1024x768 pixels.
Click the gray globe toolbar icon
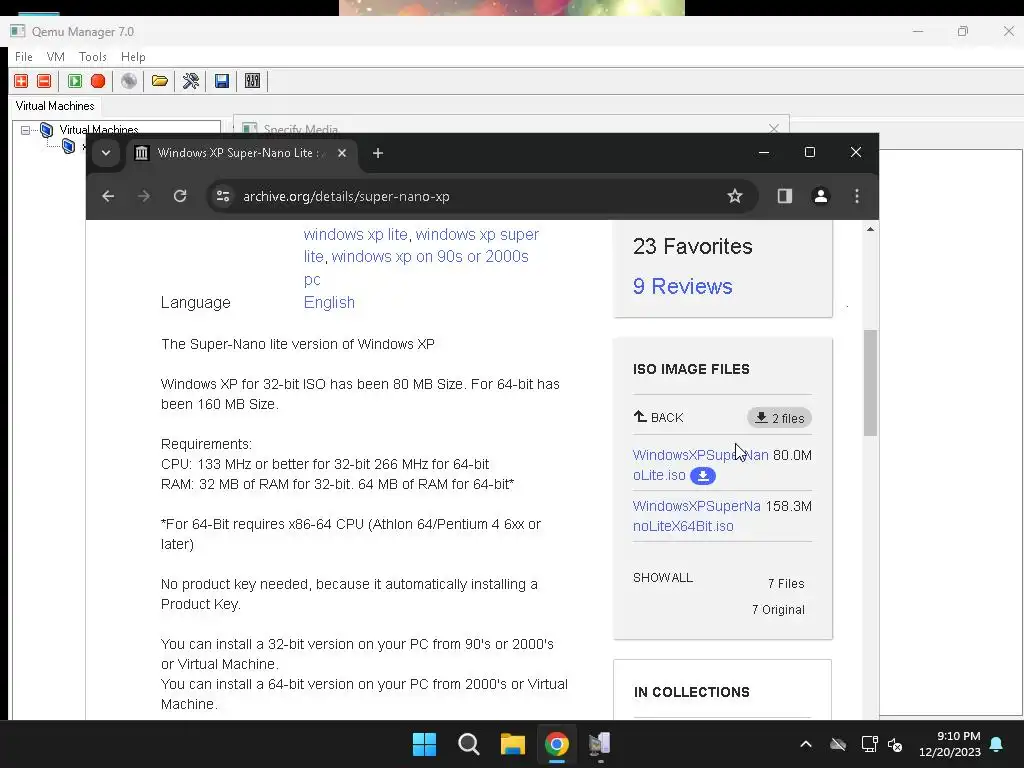(129, 81)
